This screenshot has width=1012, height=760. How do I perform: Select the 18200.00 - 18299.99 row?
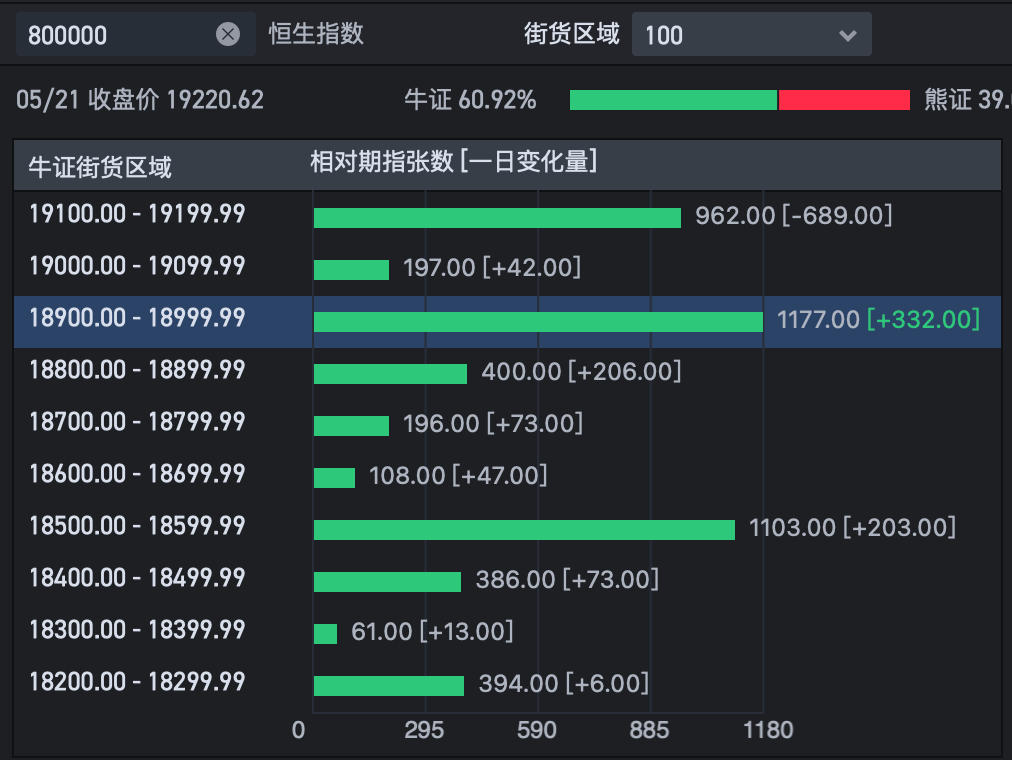pyautogui.click(x=137, y=682)
